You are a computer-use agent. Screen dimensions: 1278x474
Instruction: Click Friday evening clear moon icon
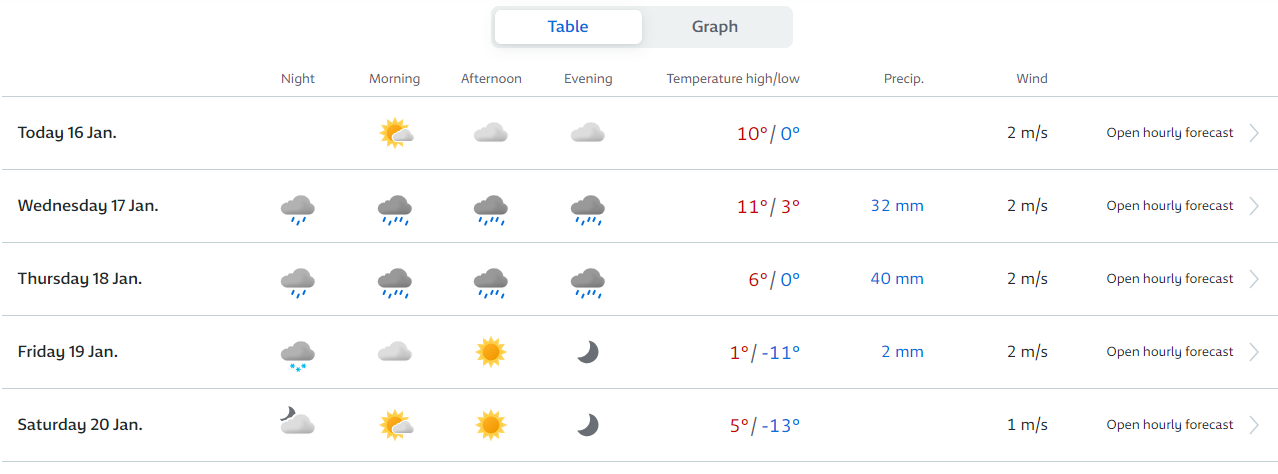coord(588,352)
